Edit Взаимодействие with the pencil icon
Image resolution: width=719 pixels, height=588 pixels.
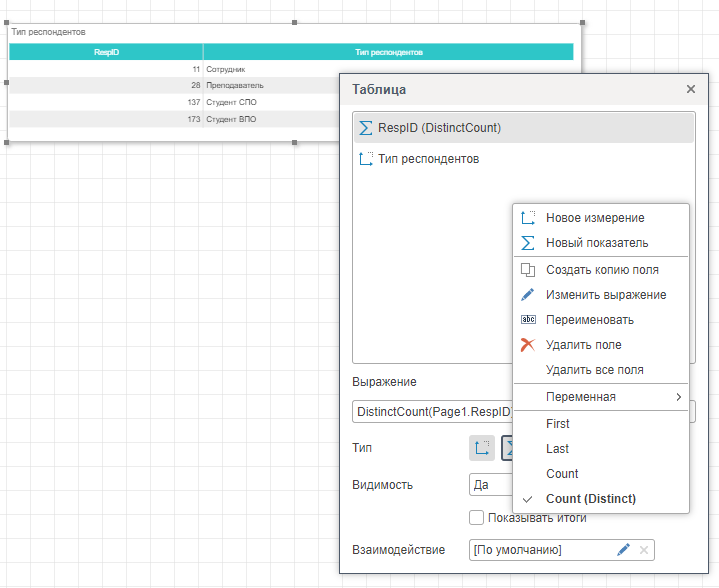pos(624,550)
